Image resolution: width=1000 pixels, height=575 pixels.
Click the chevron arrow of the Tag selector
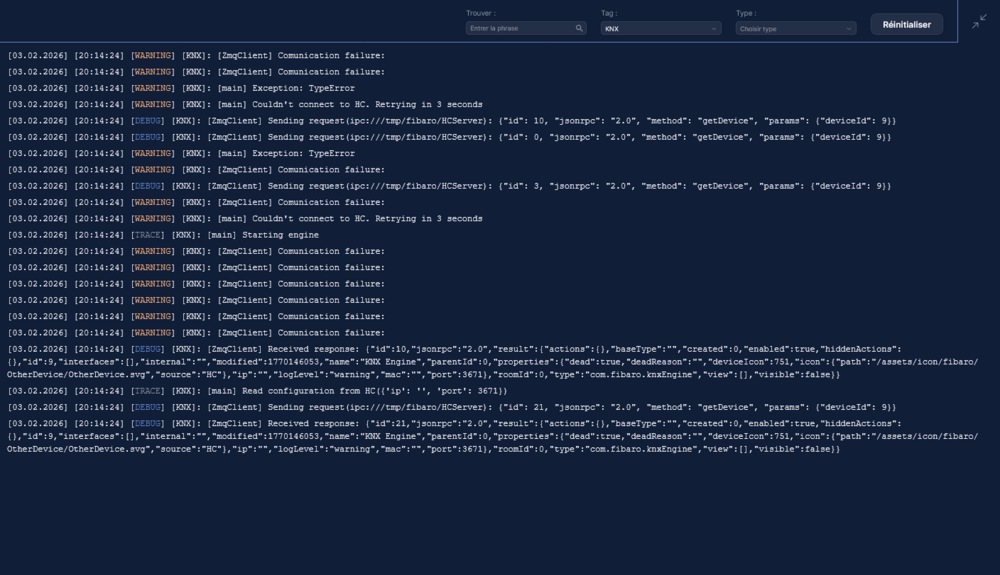click(714, 29)
